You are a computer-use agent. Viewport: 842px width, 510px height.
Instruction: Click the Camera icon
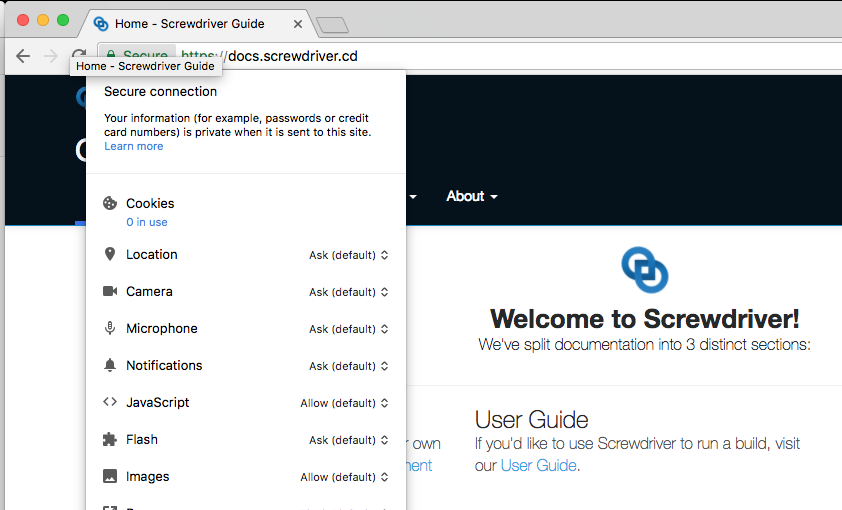pos(110,291)
